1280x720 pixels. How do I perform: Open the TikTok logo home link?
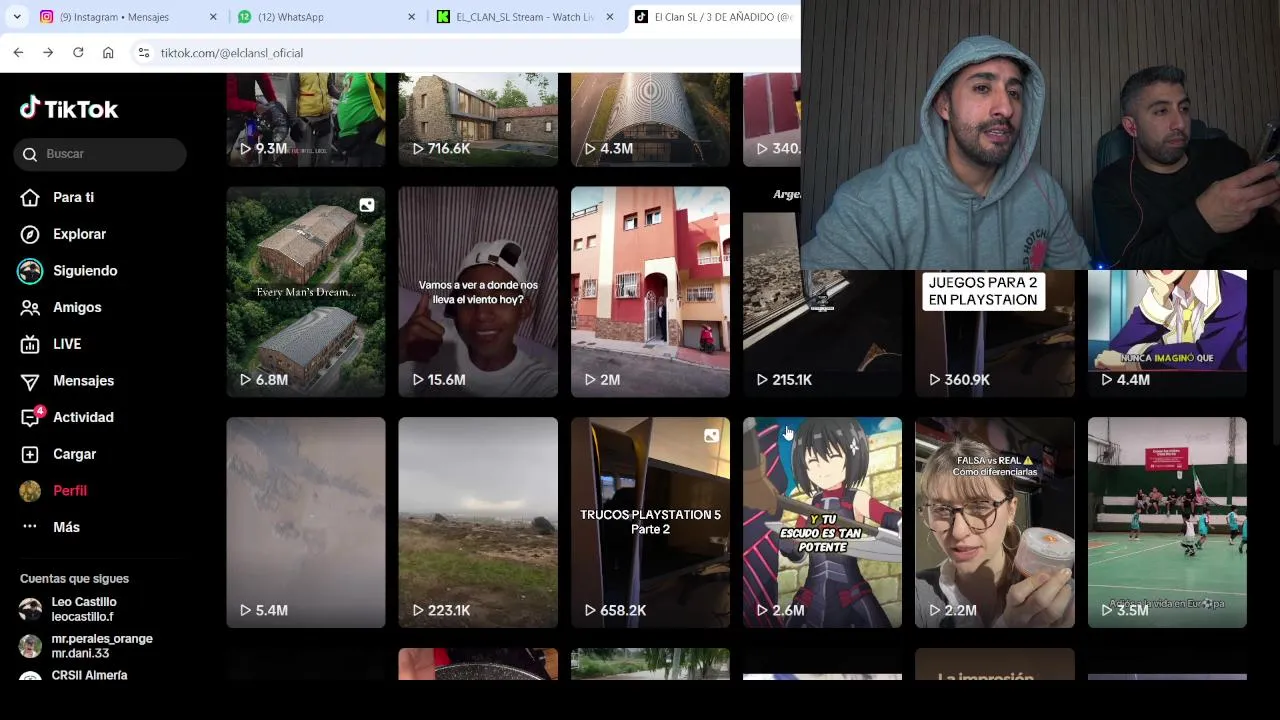pyautogui.click(x=69, y=108)
